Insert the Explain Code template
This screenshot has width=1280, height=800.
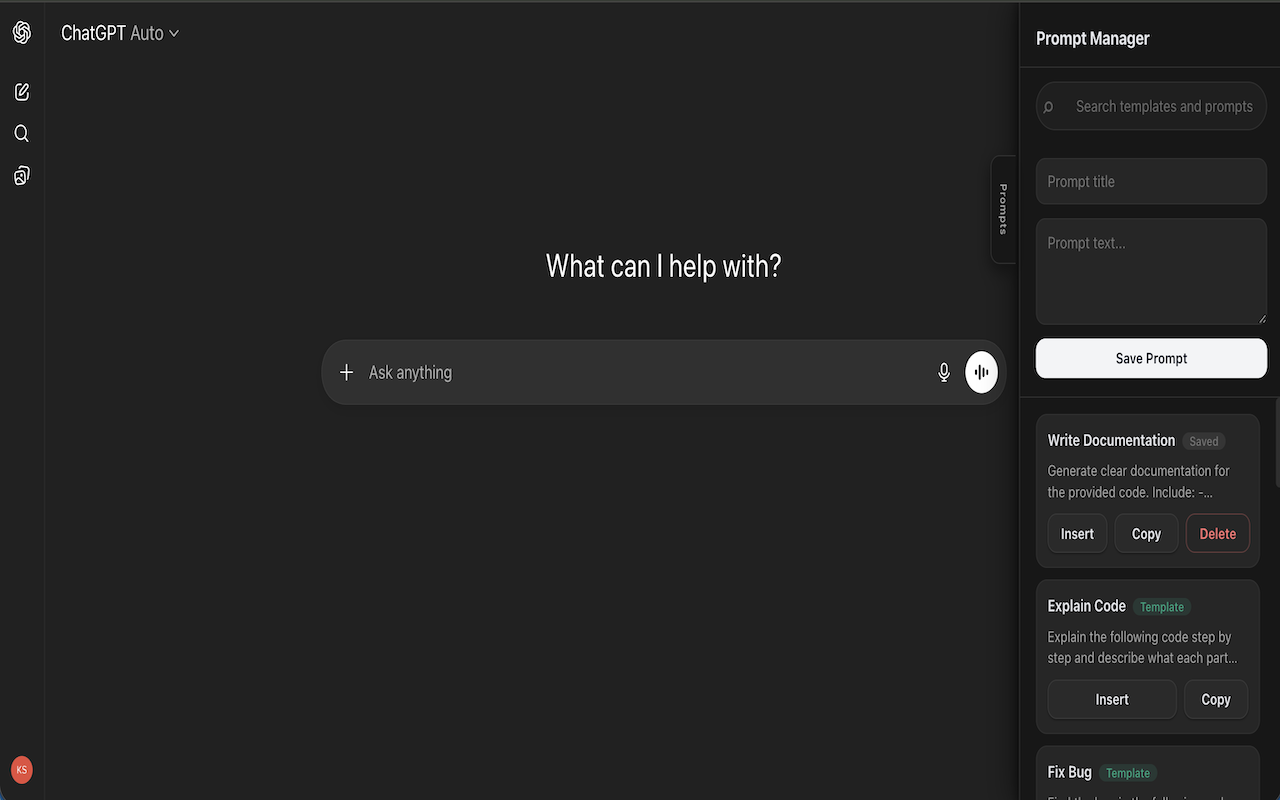click(1111, 699)
